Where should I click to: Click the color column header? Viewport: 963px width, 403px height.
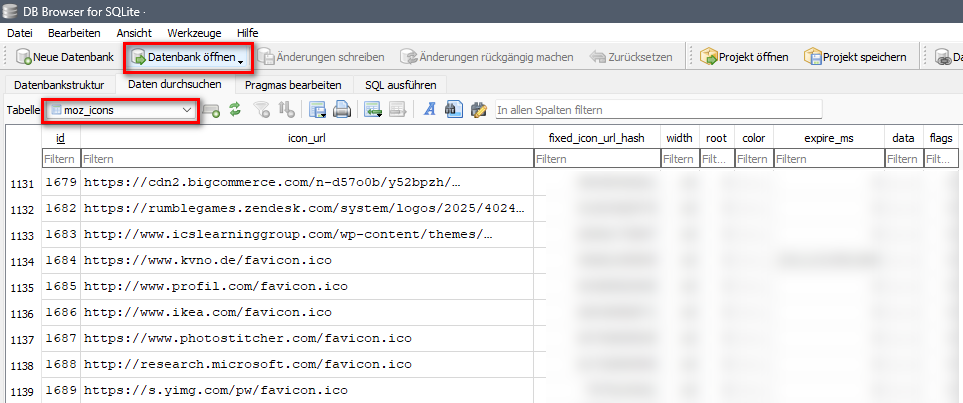pos(754,138)
